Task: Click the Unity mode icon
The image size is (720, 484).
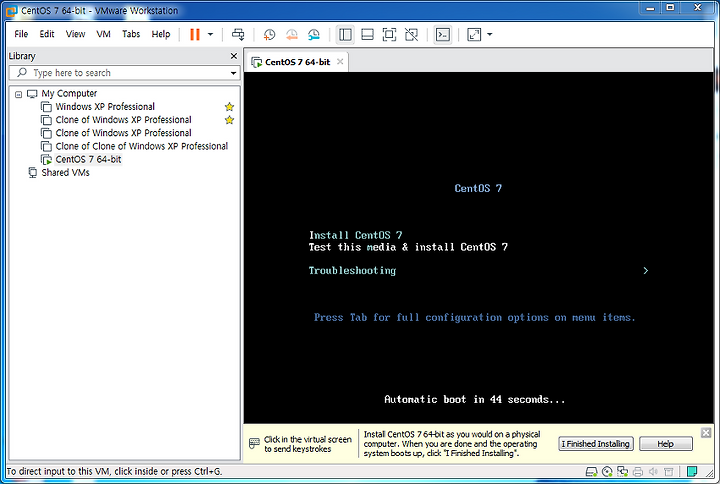Action: (x=411, y=34)
